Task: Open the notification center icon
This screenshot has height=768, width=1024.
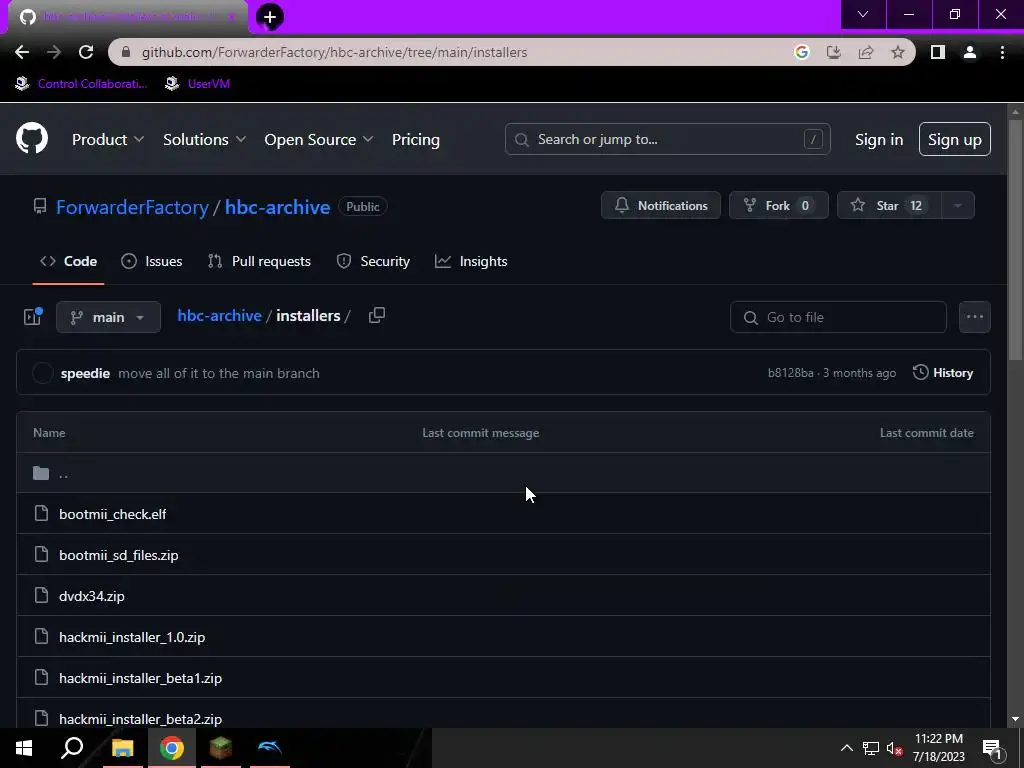Action: 992,749
